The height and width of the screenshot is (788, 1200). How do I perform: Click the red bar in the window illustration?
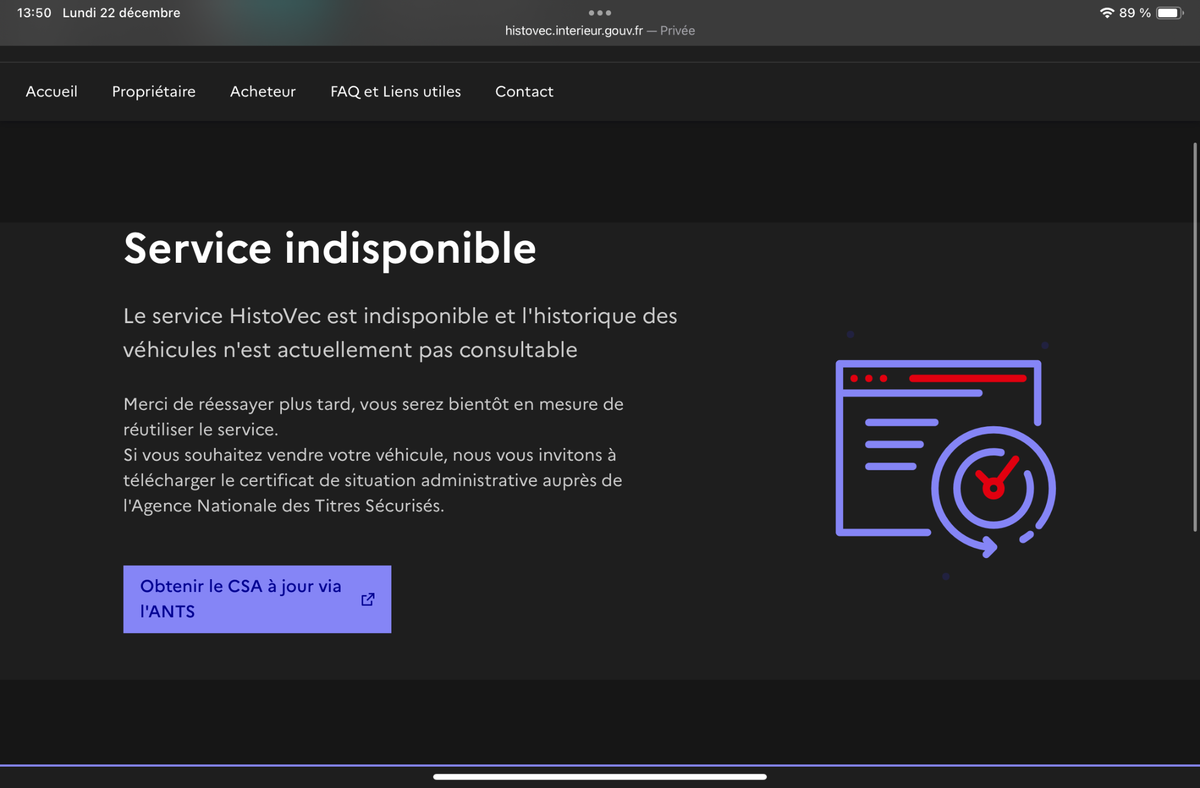[x=967, y=379]
